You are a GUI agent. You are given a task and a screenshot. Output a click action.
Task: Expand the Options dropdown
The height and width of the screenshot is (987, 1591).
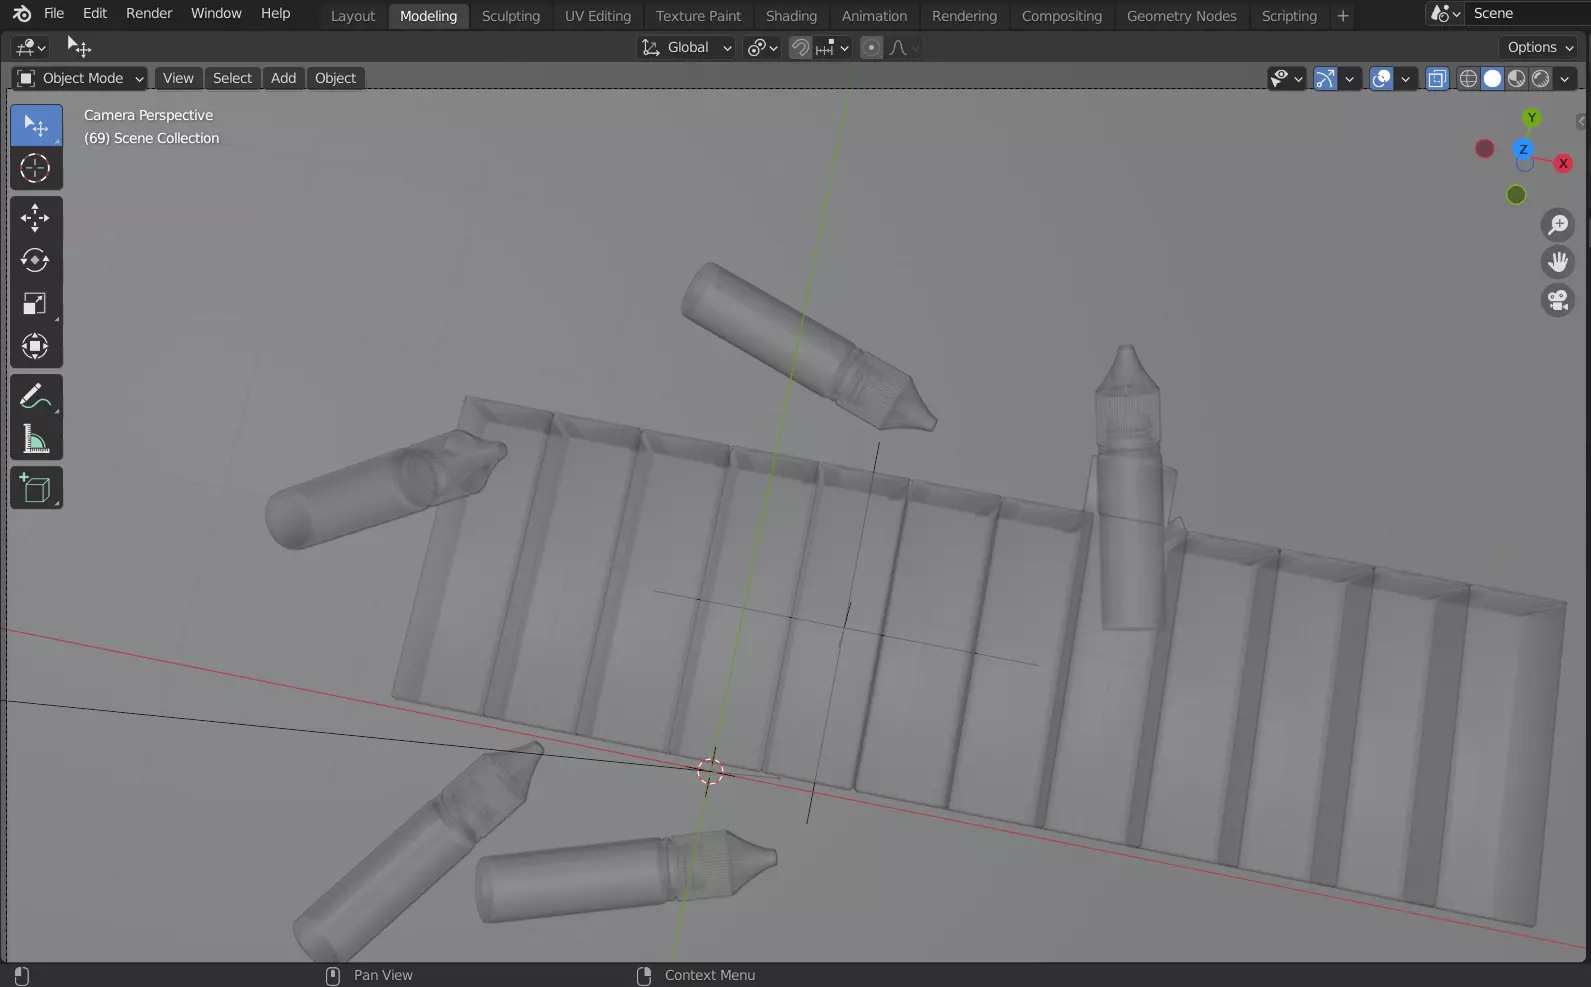1540,47
